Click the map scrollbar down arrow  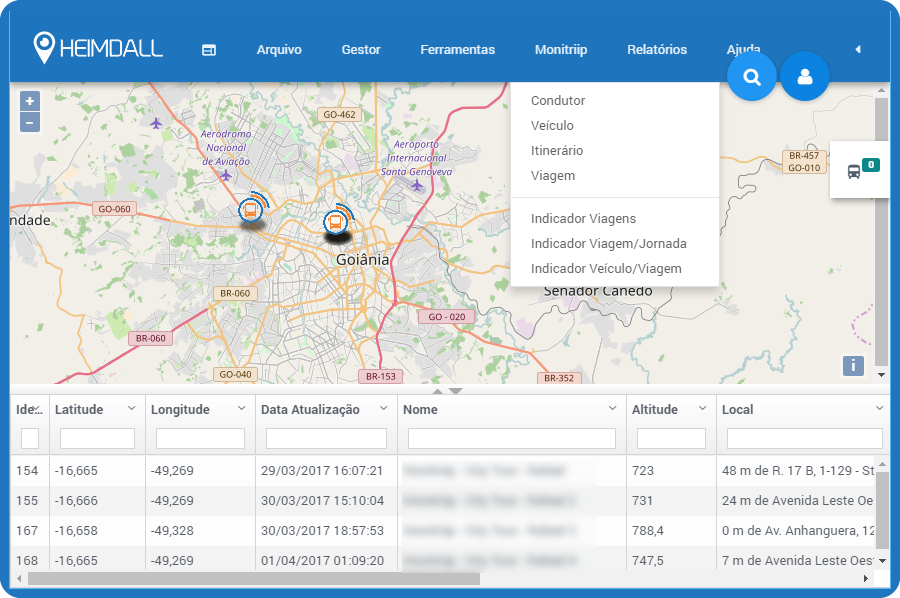pyautogui.click(x=882, y=375)
